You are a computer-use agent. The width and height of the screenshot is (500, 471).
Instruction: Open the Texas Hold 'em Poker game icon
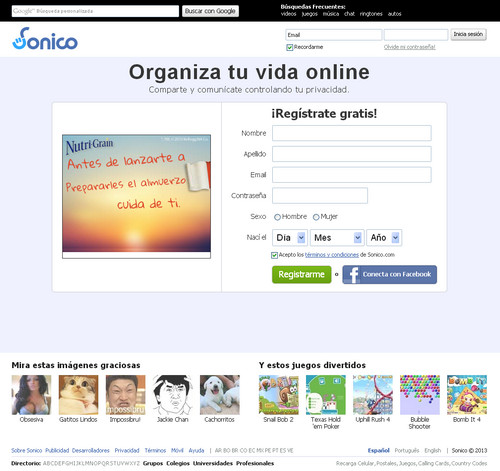326,395
